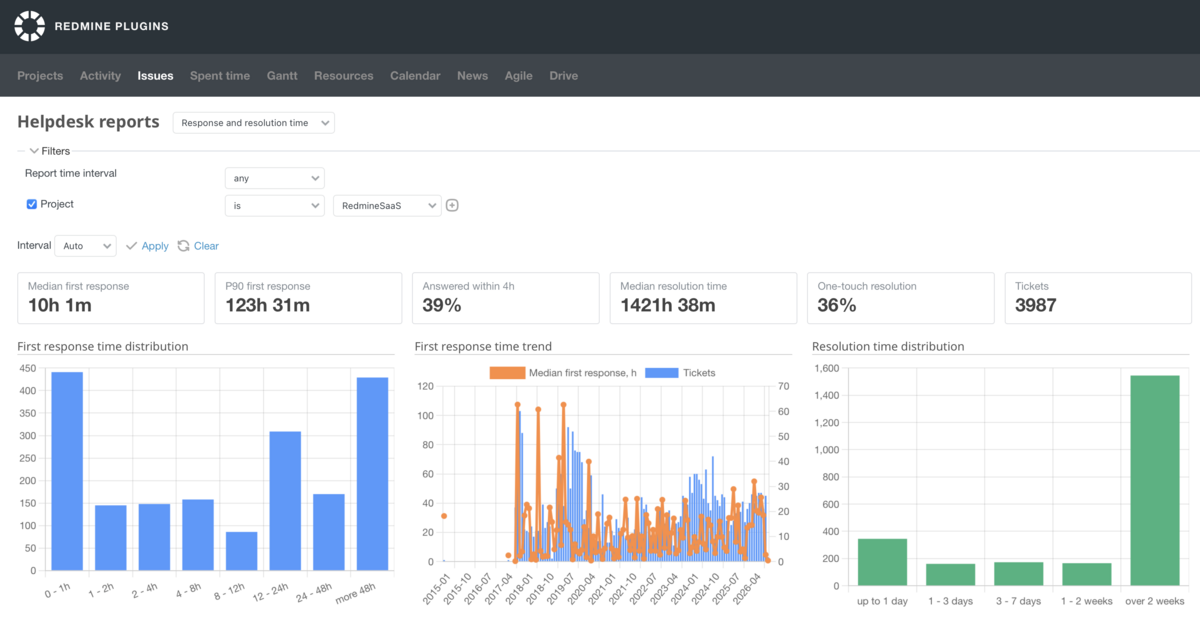Click the Clear link

point(206,246)
